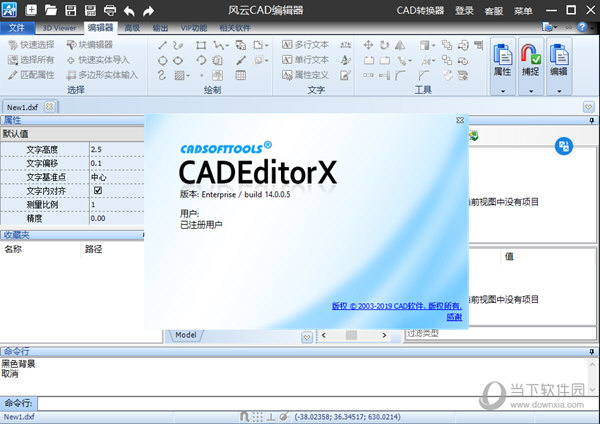Close the about CADEditorX dialog
600x424 pixels.
coord(460,121)
